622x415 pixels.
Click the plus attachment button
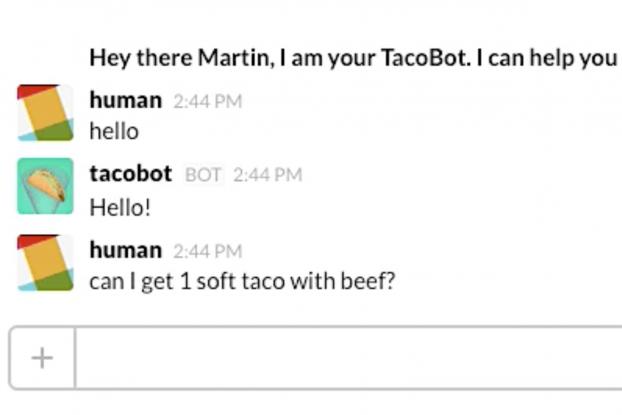click(42, 358)
